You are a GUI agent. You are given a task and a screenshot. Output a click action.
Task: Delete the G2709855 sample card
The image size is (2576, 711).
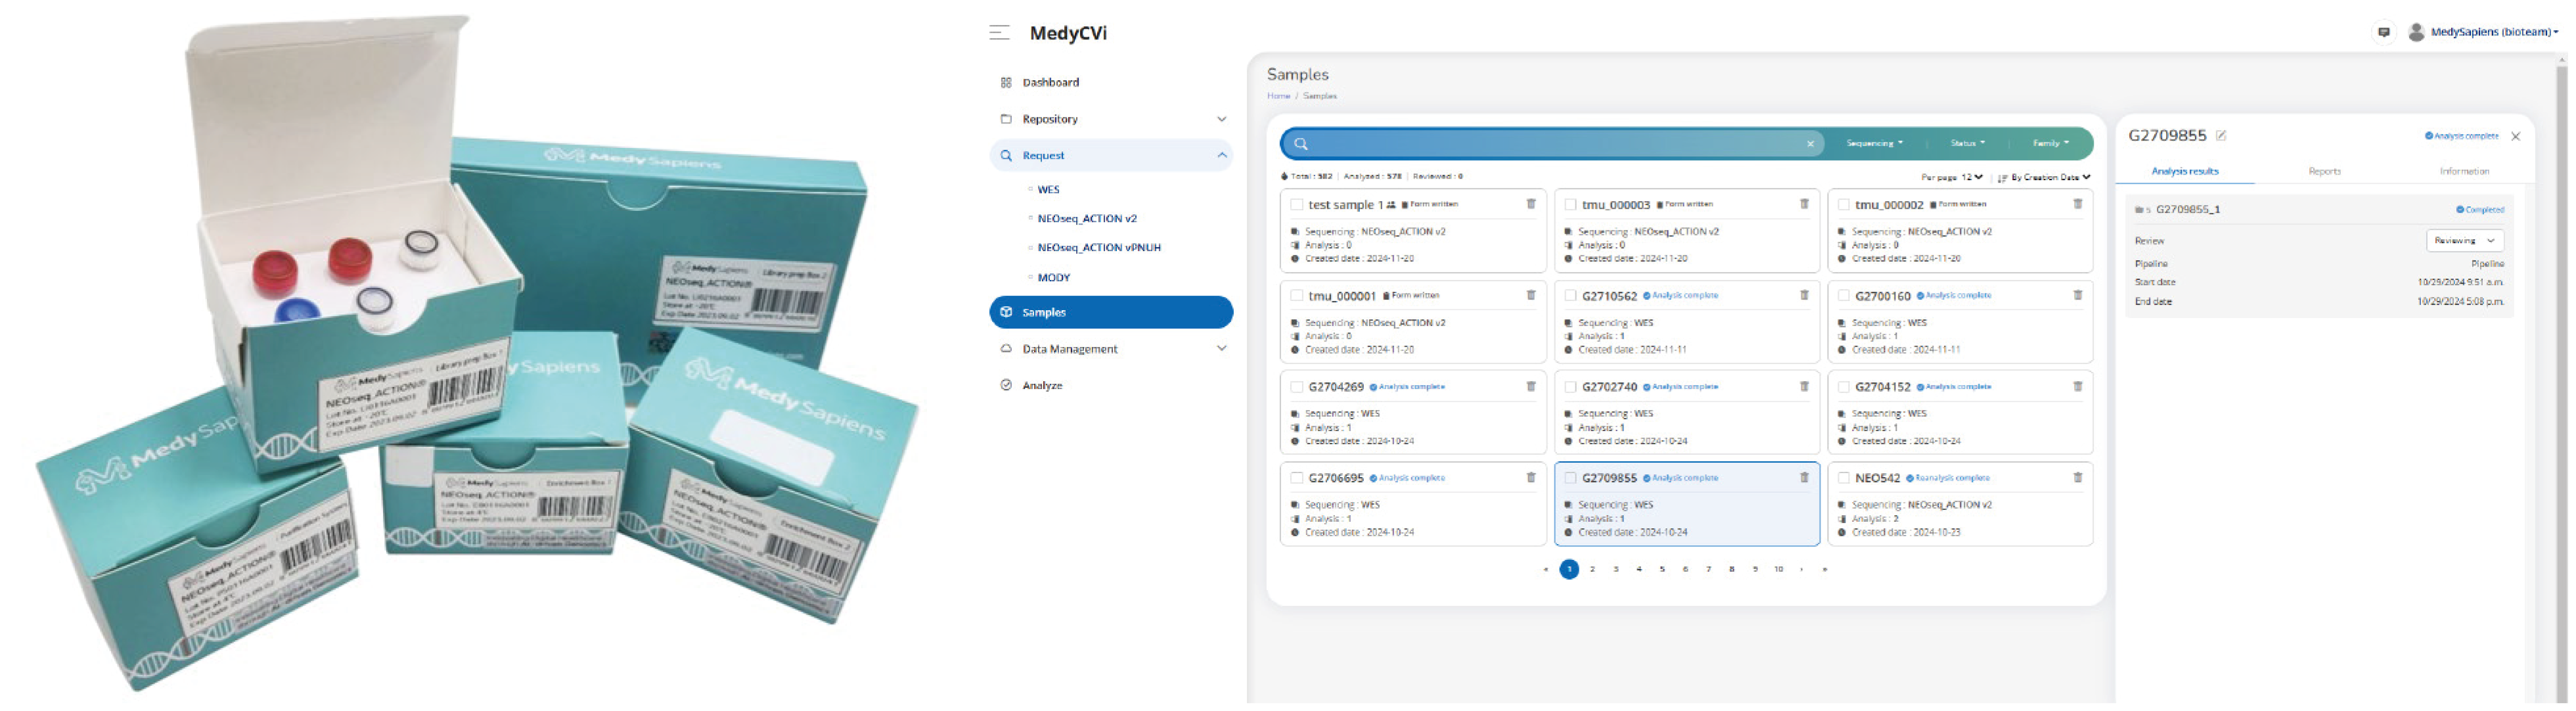pos(1803,478)
